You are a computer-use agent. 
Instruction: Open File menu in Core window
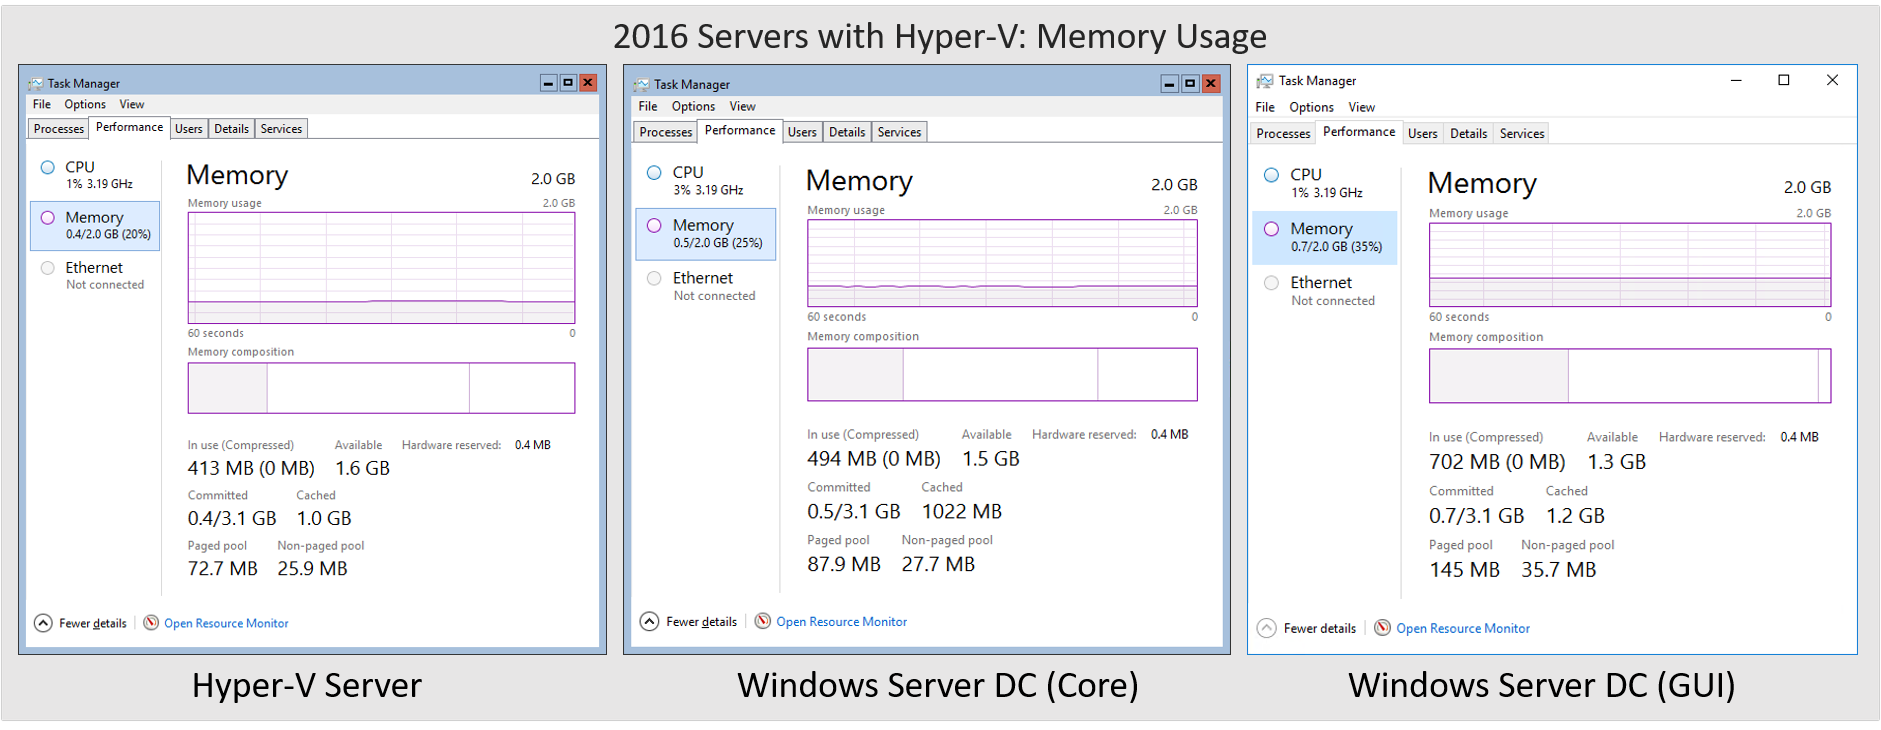pyautogui.click(x=648, y=106)
